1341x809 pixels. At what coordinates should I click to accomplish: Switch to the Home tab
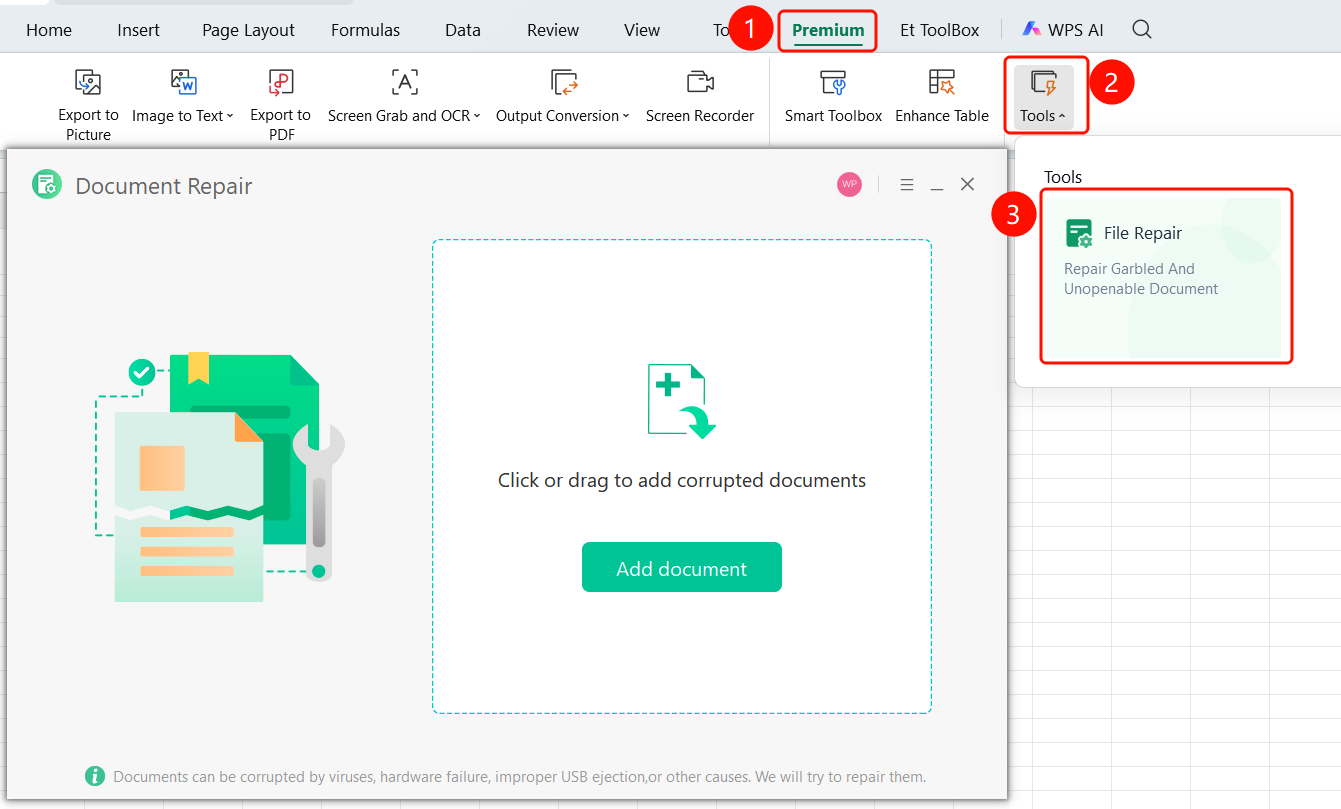coord(49,30)
